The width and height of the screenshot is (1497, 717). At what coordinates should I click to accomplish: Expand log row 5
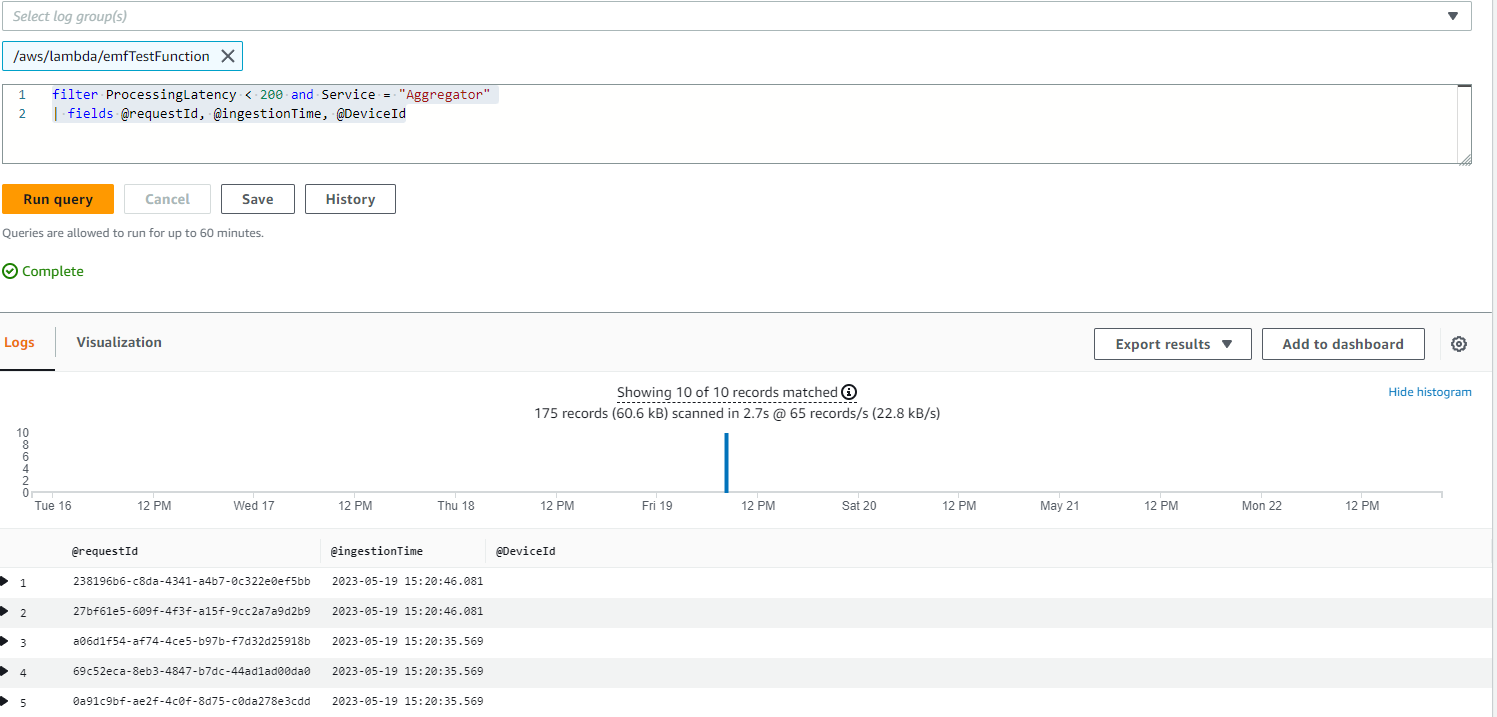[x=5, y=701]
